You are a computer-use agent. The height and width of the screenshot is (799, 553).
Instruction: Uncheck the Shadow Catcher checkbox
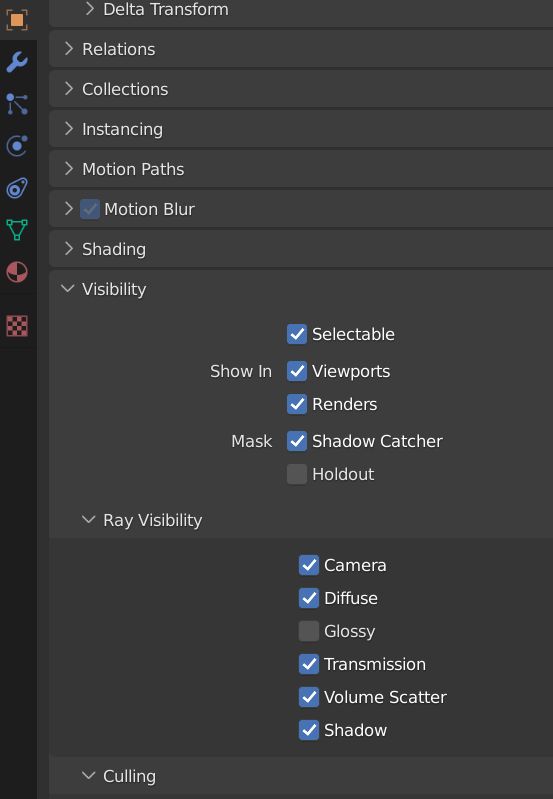click(297, 441)
